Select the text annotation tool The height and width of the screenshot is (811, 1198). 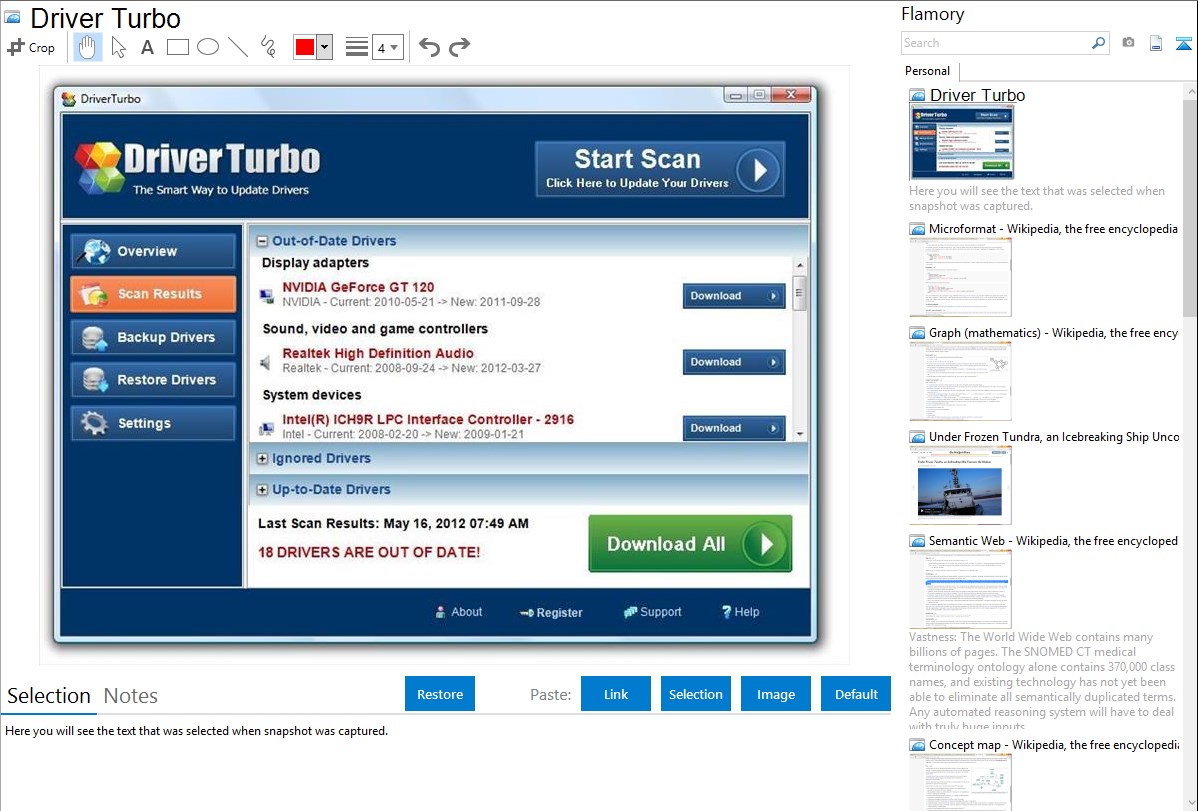coord(147,47)
